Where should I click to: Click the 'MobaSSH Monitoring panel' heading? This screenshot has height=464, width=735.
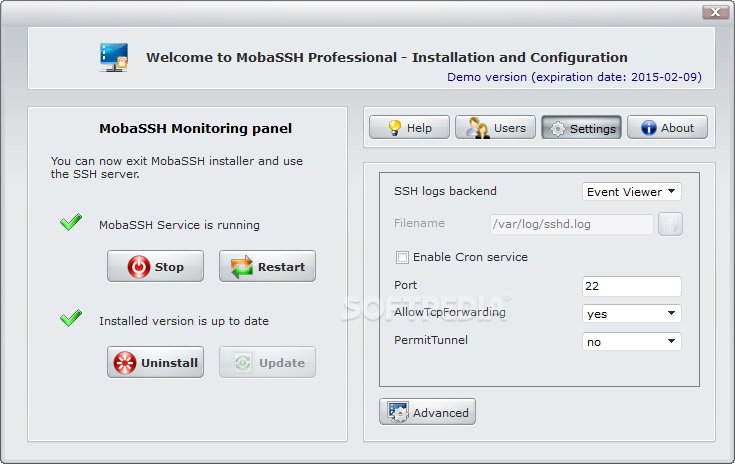coord(195,128)
